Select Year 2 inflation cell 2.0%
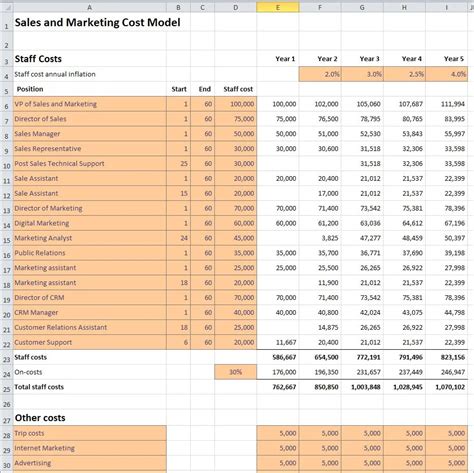Viewport: 474px width, 473px height. tap(320, 74)
